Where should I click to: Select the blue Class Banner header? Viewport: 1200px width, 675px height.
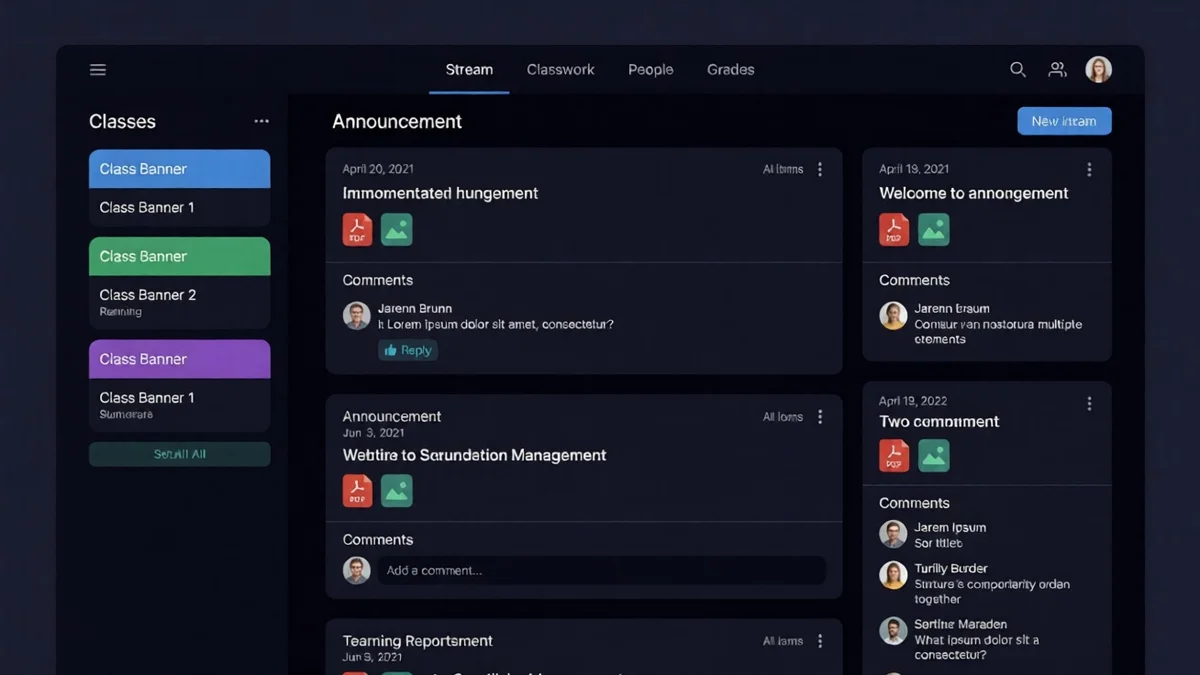tap(180, 169)
